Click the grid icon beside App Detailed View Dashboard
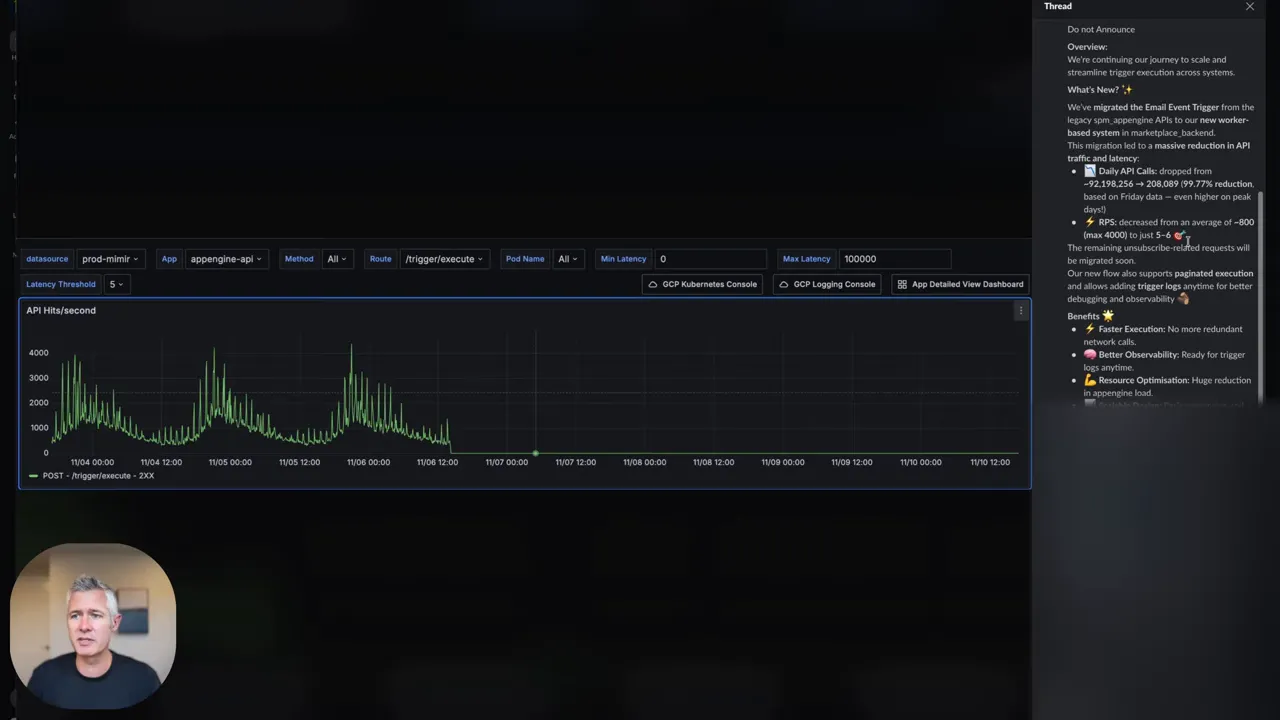 pyautogui.click(x=903, y=284)
